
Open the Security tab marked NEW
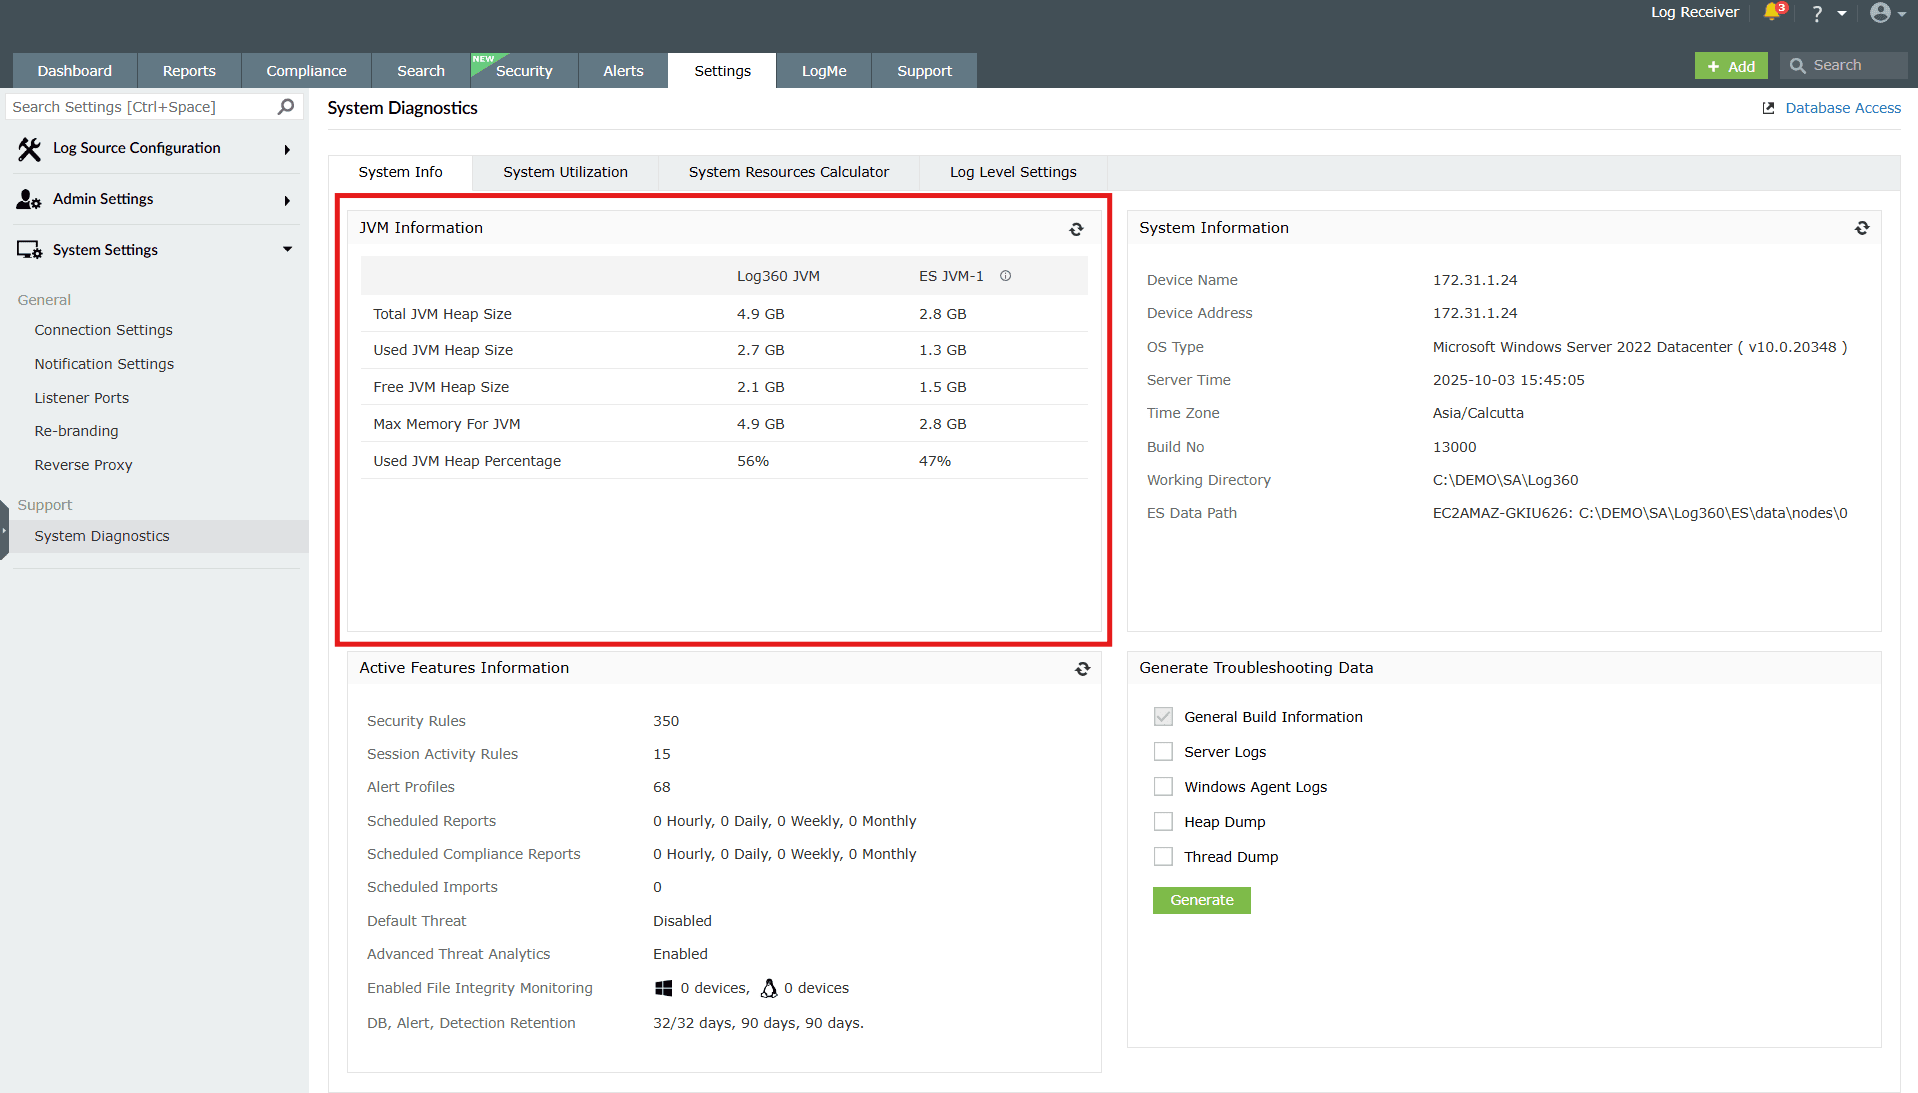(x=524, y=71)
